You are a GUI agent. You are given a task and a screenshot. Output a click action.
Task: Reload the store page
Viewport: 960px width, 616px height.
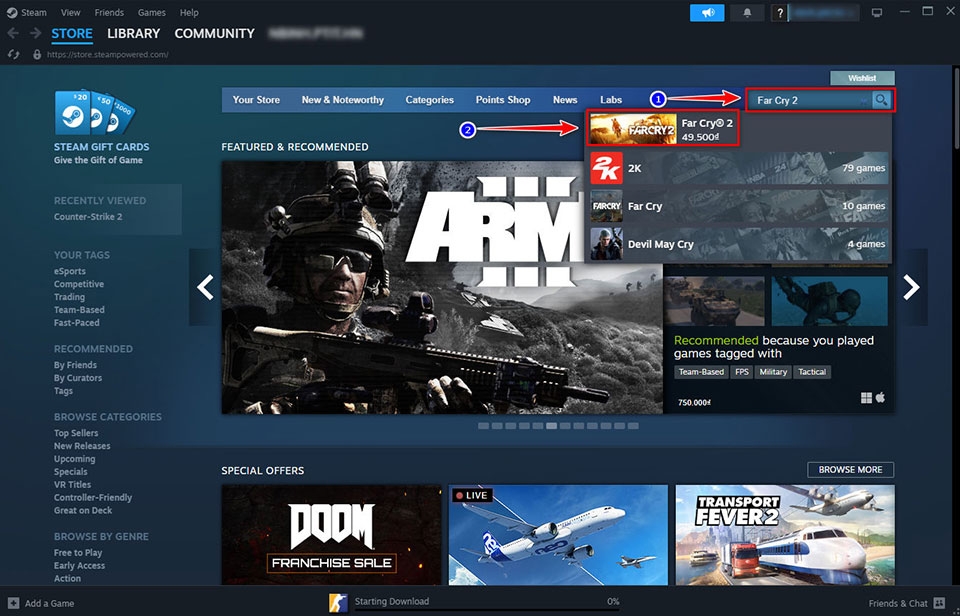(x=13, y=54)
